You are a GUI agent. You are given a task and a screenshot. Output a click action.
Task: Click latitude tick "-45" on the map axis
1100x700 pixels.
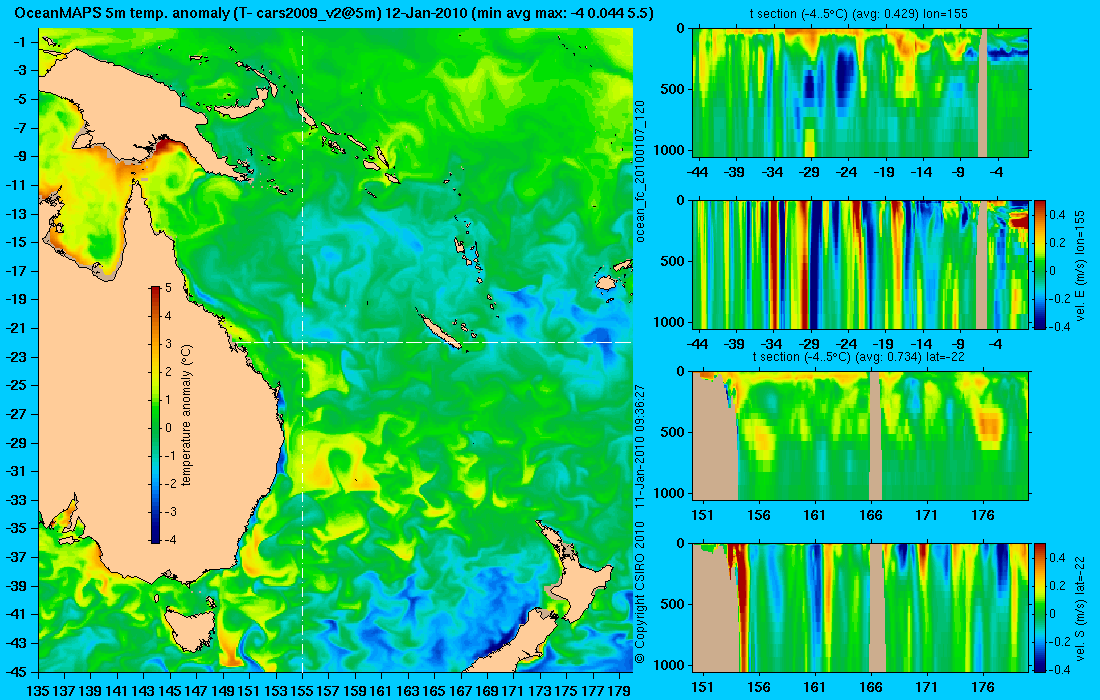coord(17,671)
